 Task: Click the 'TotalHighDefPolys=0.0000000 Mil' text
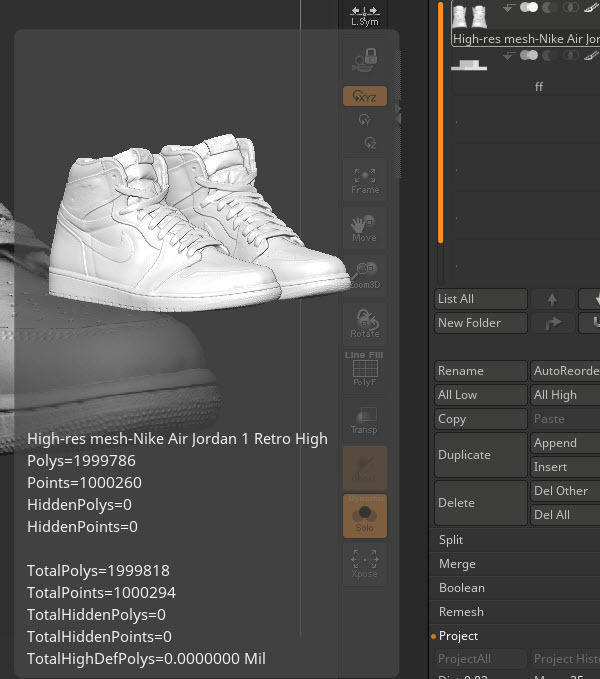click(146, 659)
